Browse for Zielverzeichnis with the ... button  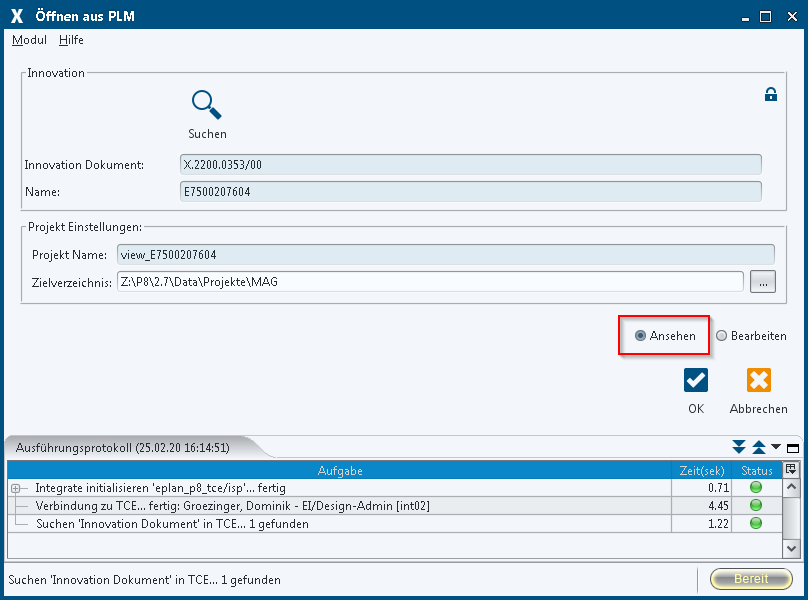pos(763,282)
